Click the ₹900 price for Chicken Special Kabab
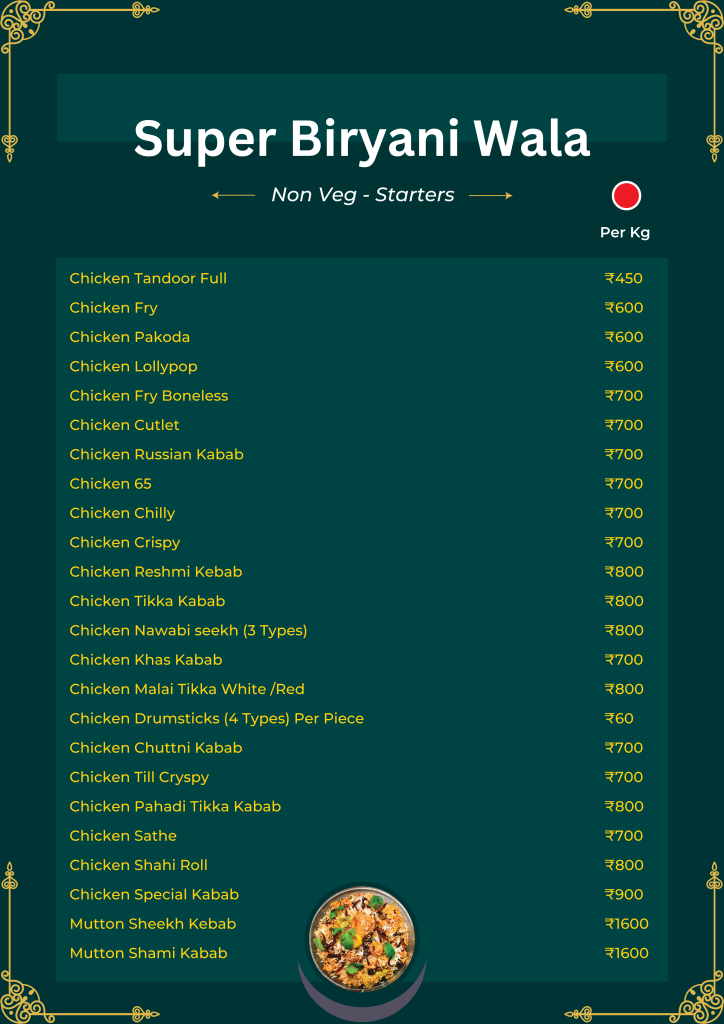Screen dimensions: 724x1024 pyautogui.click(x=624, y=894)
